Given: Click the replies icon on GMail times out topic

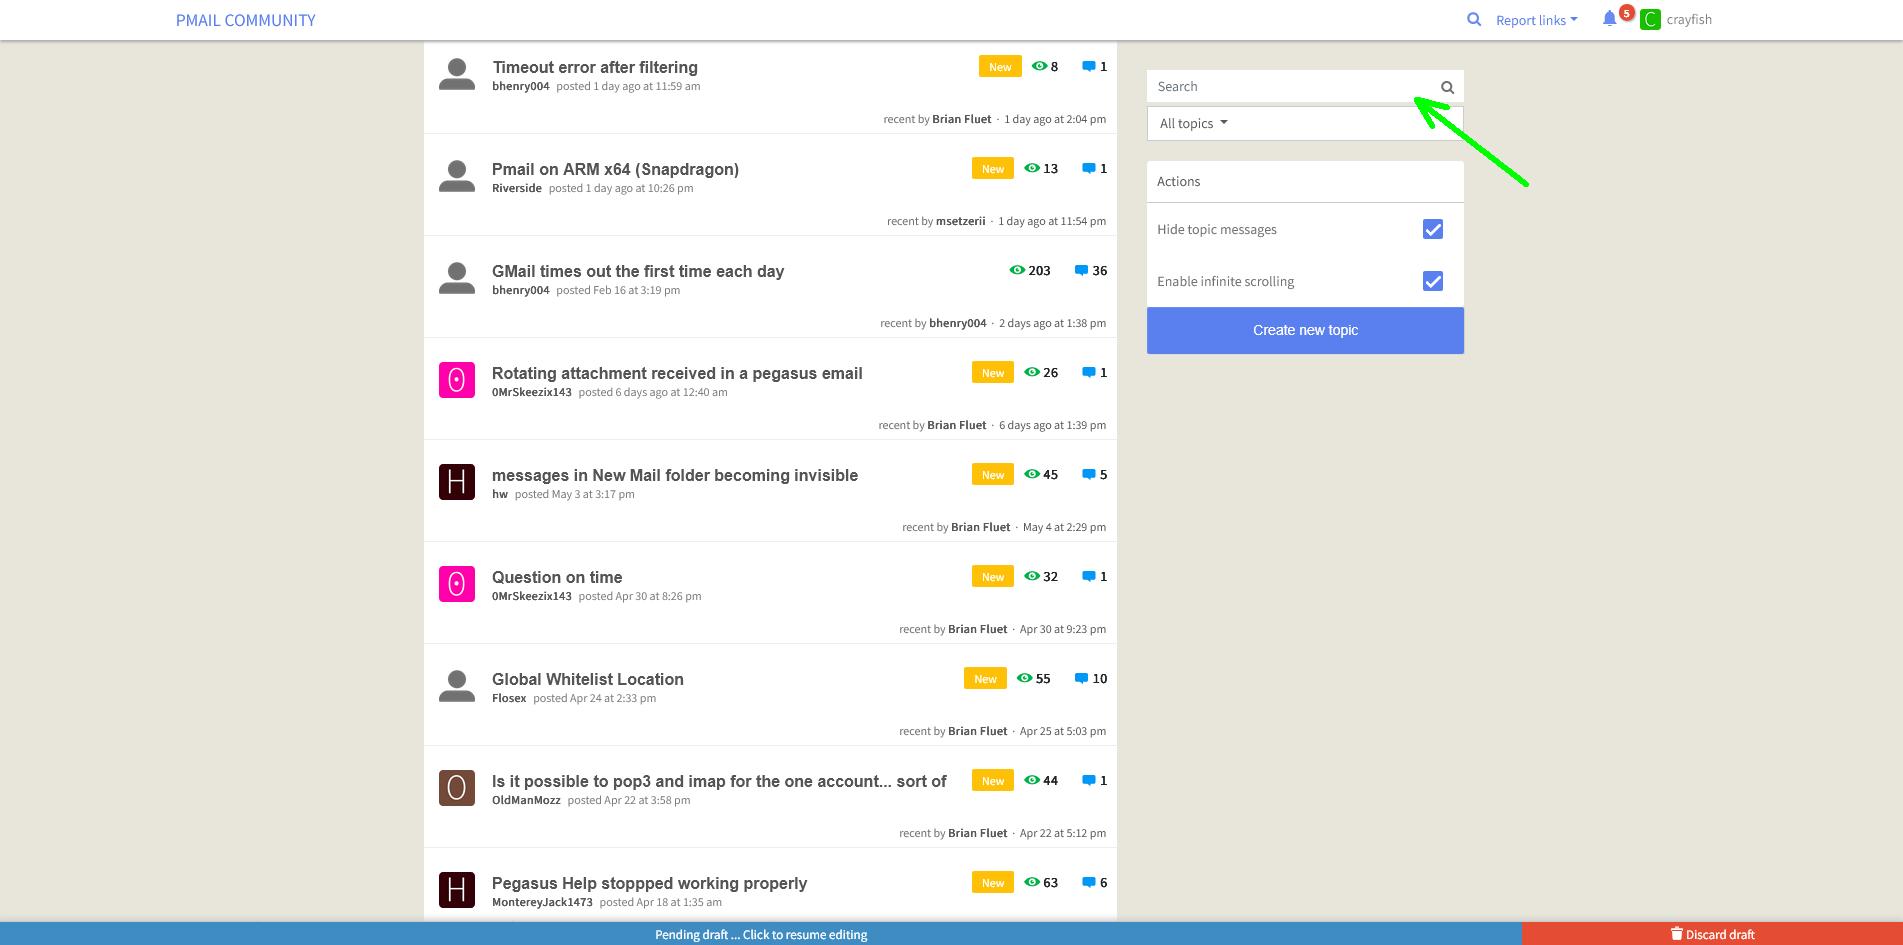Looking at the screenshot, I should [x=1080, y=271].
